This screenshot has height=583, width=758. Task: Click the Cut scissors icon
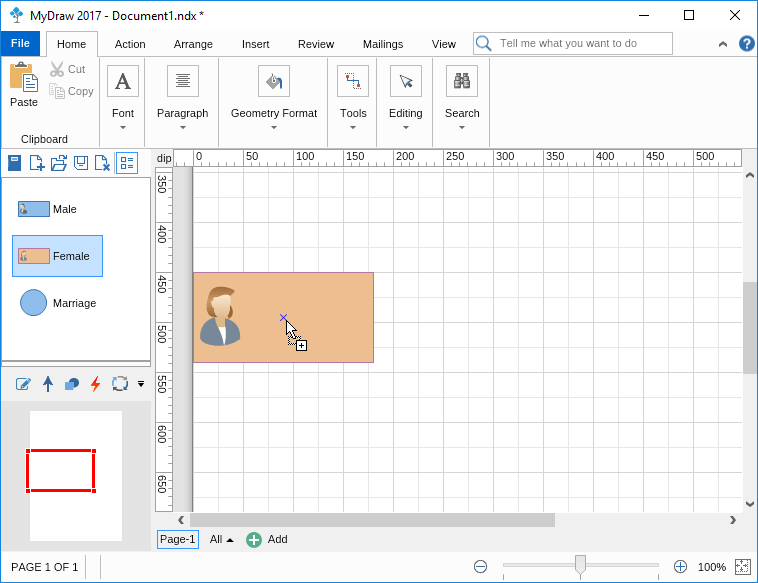tap(57, 69)
